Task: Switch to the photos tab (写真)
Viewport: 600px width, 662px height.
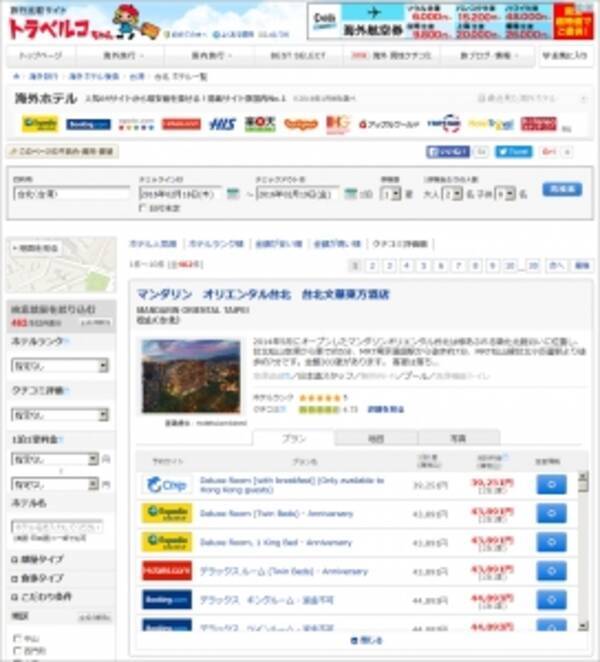Action: point(458,438)
